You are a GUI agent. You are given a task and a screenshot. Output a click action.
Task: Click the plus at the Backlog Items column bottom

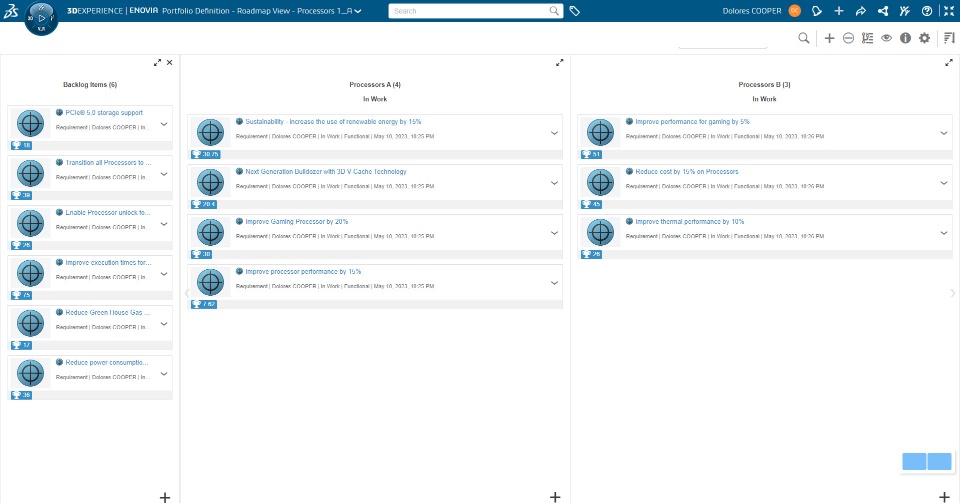[x=165, y=497]
